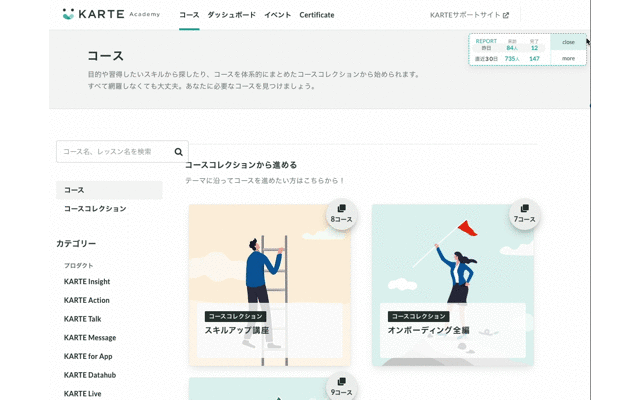Focus the course name search field
This screenshot has width=640, height=400.
(x=122, y=152)
